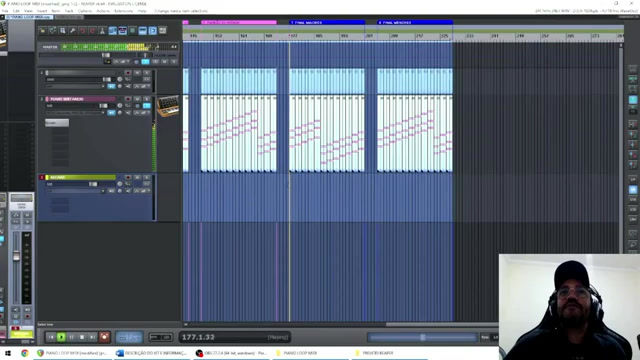640x360 pixels.
Task: Click the red Undo toolbar icon
Action: point(82,31)
